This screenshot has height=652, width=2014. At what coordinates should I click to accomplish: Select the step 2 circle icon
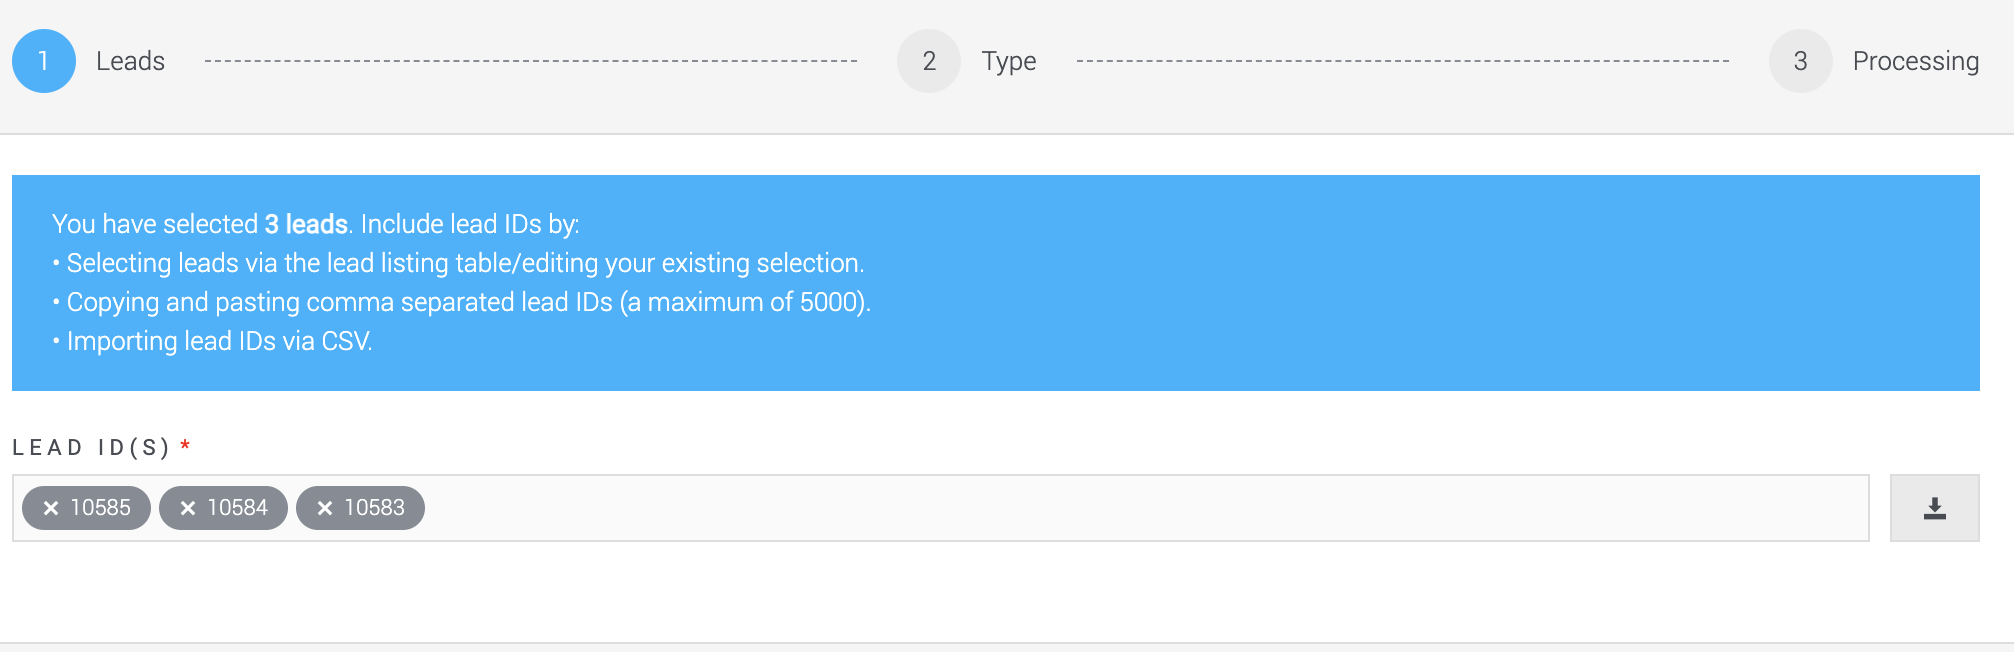click(x=929, y=61)
